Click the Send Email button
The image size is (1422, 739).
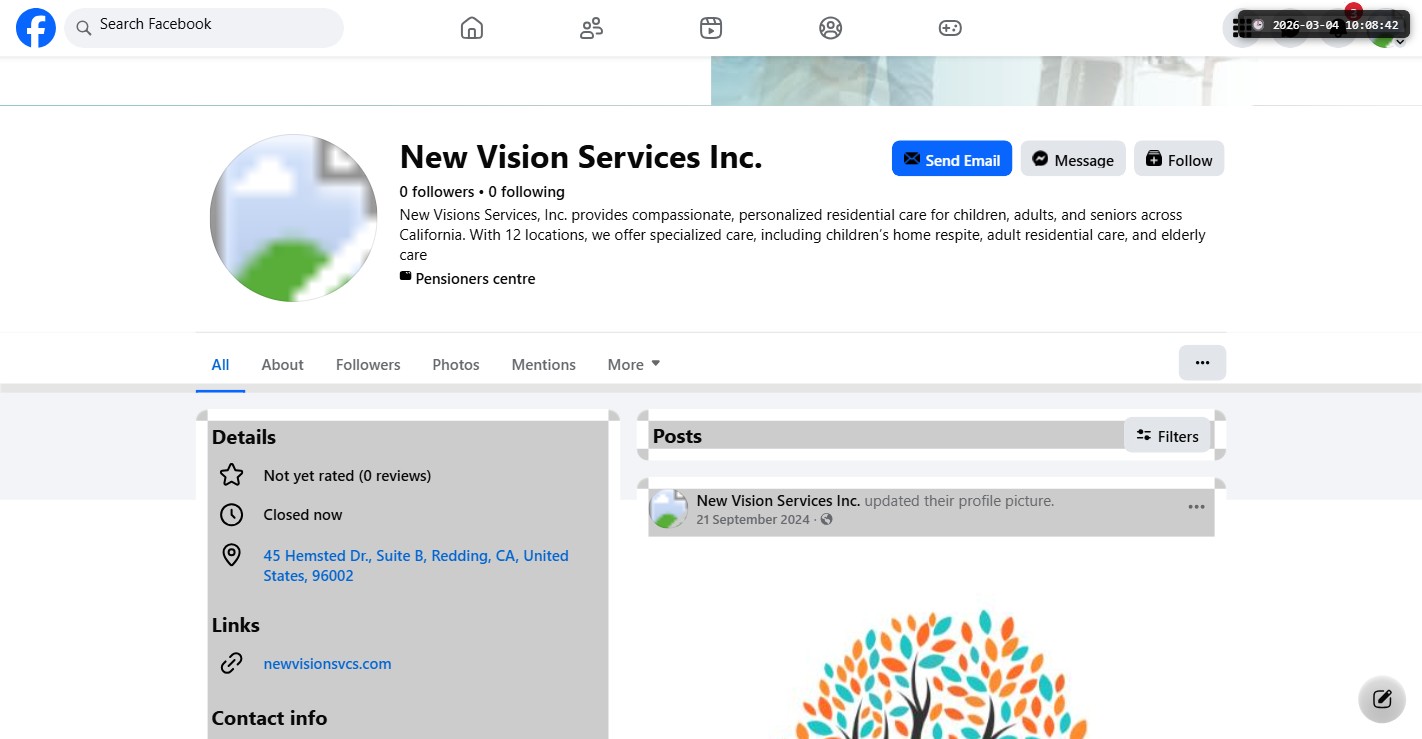(951, 159)
